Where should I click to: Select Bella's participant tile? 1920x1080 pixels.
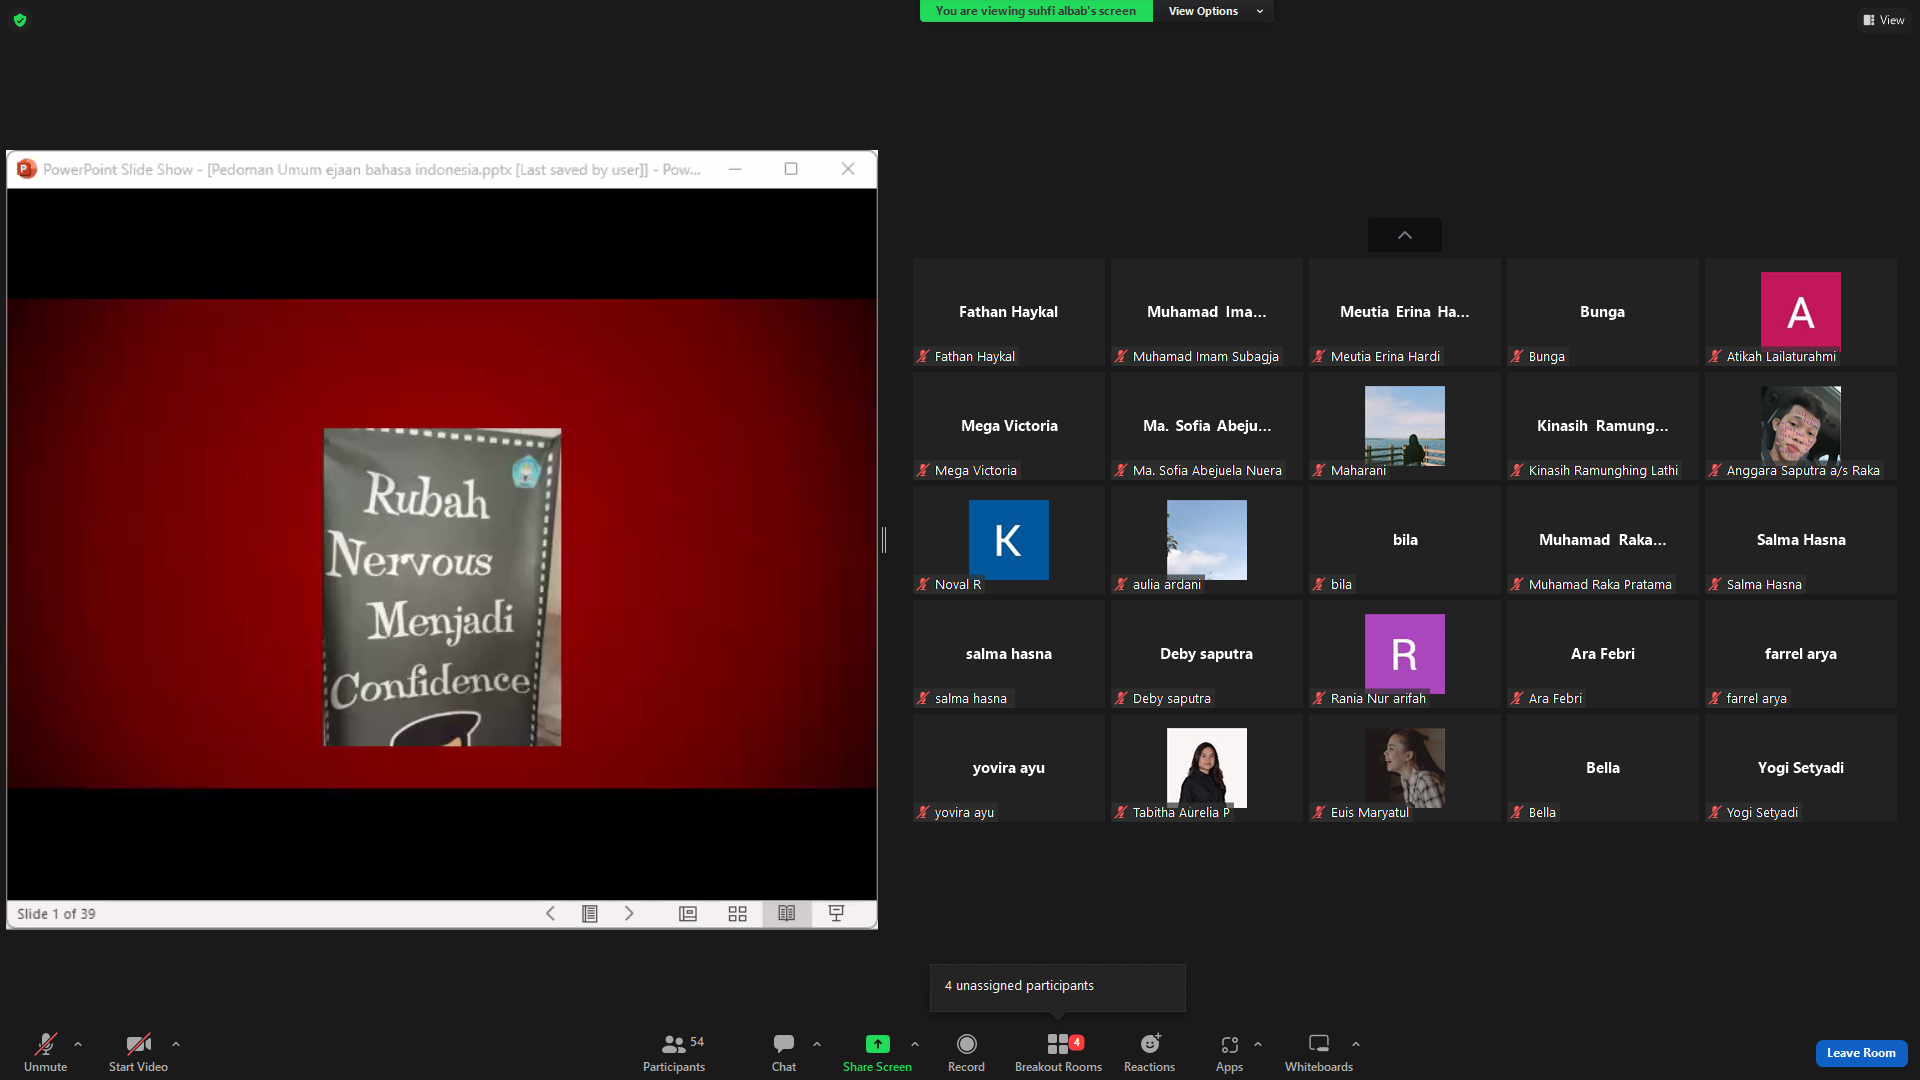pos(1603,768)
